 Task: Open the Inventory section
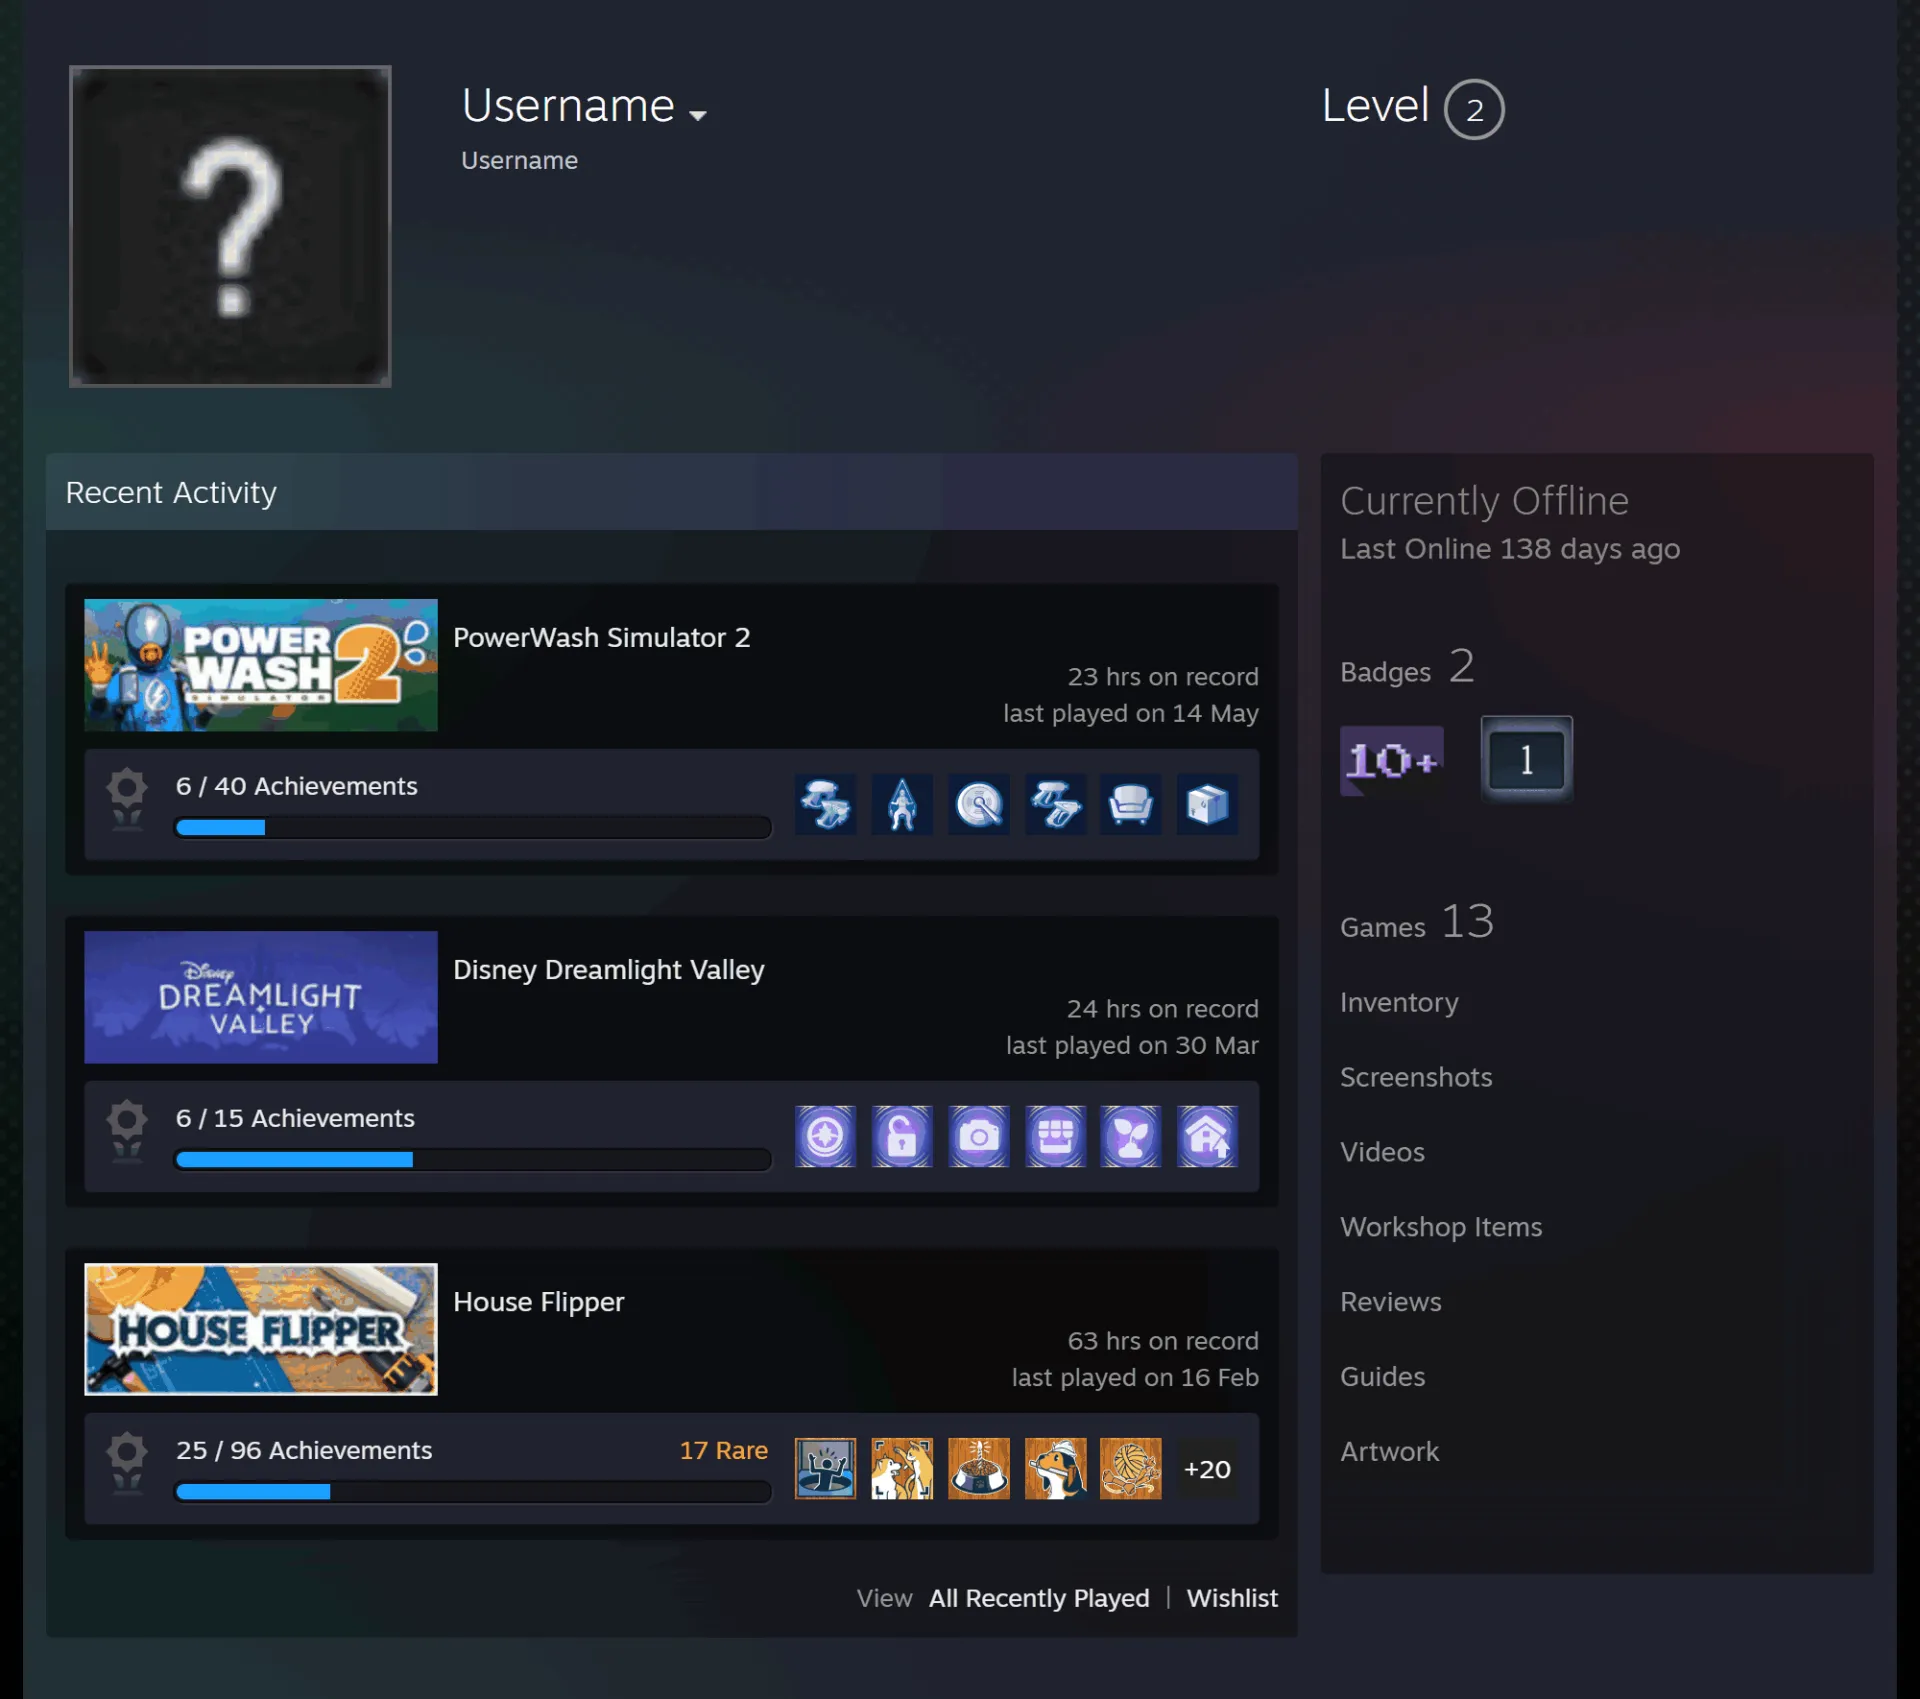(1399, 1002)
